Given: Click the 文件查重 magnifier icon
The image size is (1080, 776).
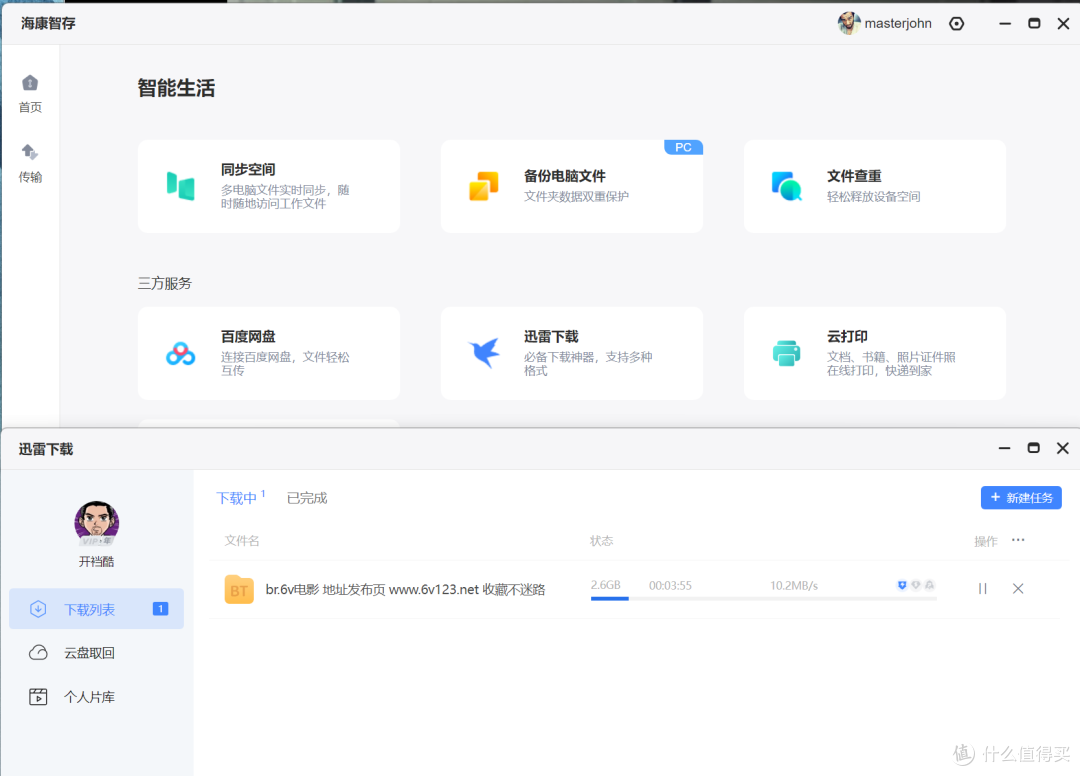Looking at the screenshot, I should pyautogui.click(x=787, y=186).
